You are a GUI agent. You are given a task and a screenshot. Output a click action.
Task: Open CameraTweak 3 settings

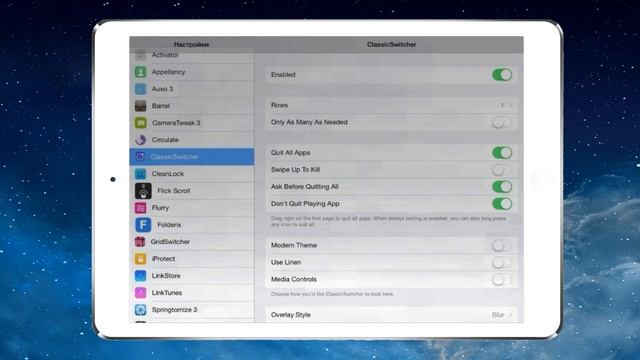click(192, 123)
